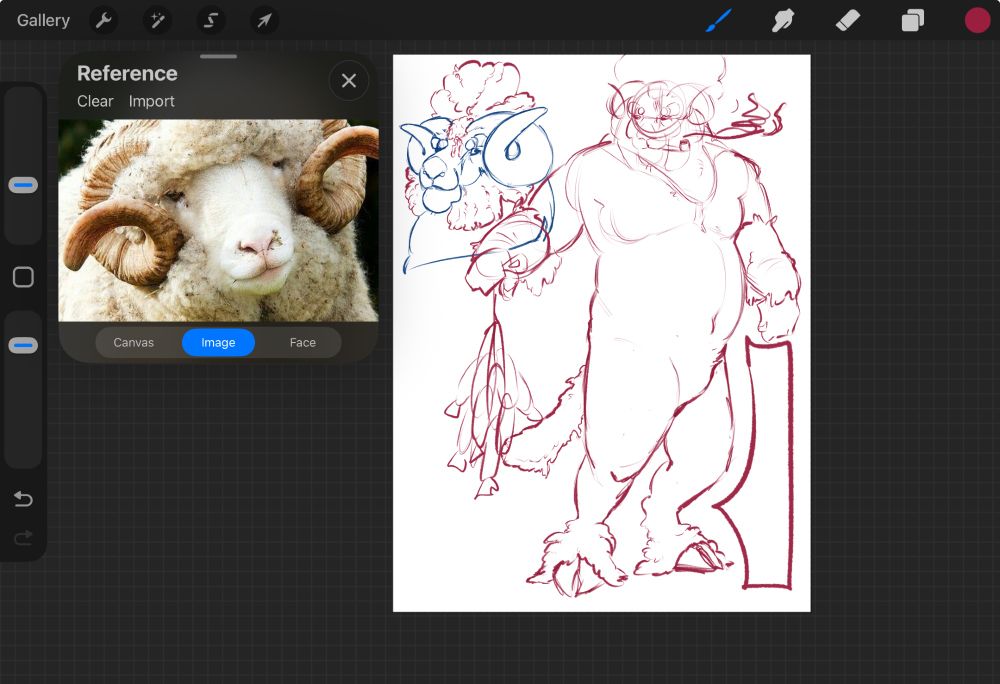Open the Adjustments magic wand menu
The width and height of the screenshot is (1000, 684).
pos(157,20)
